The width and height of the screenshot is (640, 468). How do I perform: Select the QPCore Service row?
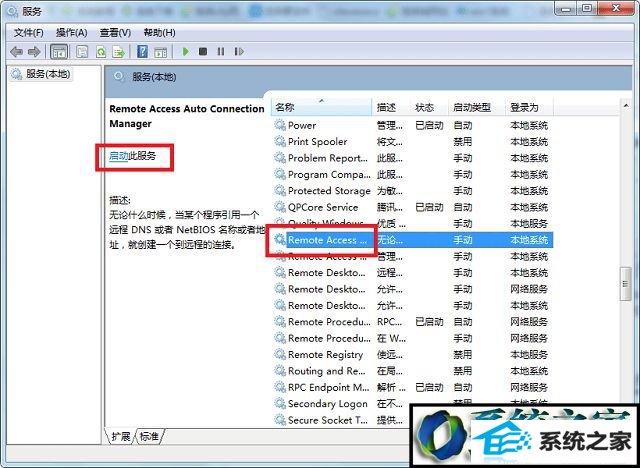pyautogui.click(x=412, y=207)
